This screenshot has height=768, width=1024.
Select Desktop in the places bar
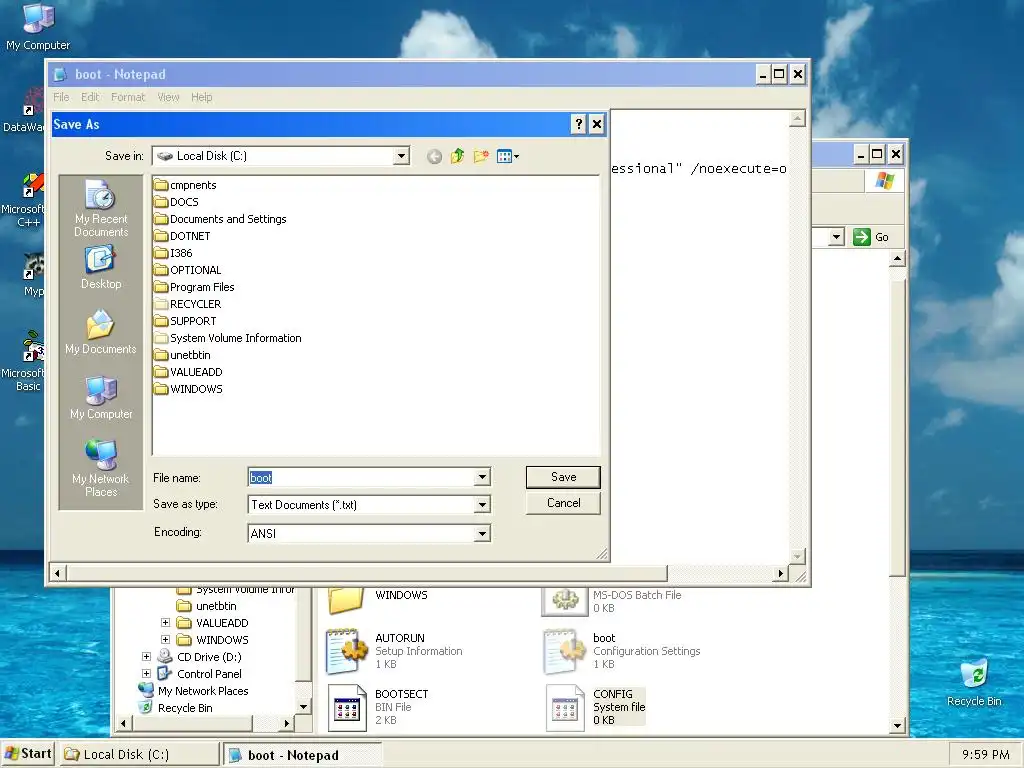point(101,268)
